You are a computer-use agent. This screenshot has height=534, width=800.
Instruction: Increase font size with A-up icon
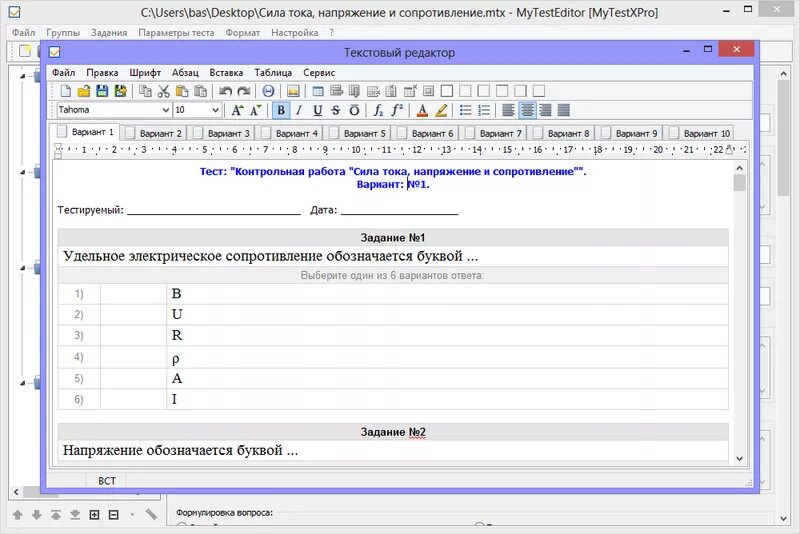(237, 110)
